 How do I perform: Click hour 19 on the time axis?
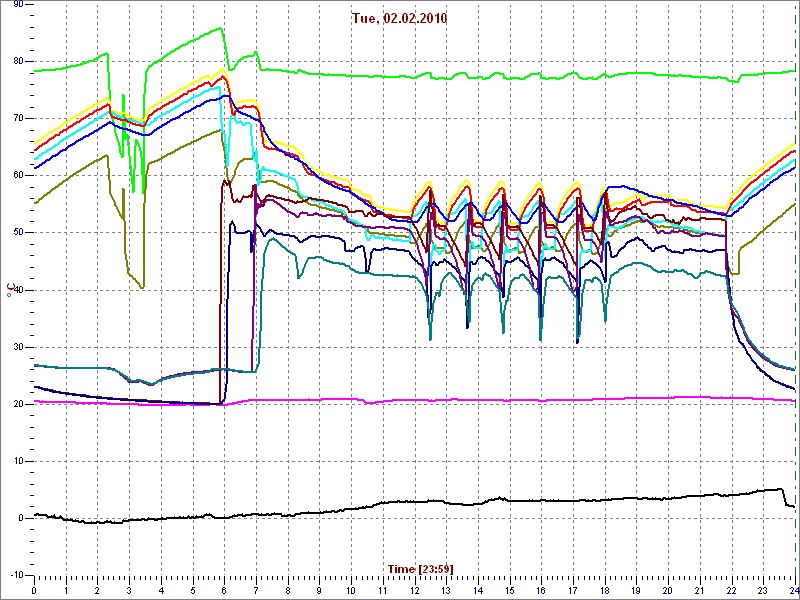point(636,589)
